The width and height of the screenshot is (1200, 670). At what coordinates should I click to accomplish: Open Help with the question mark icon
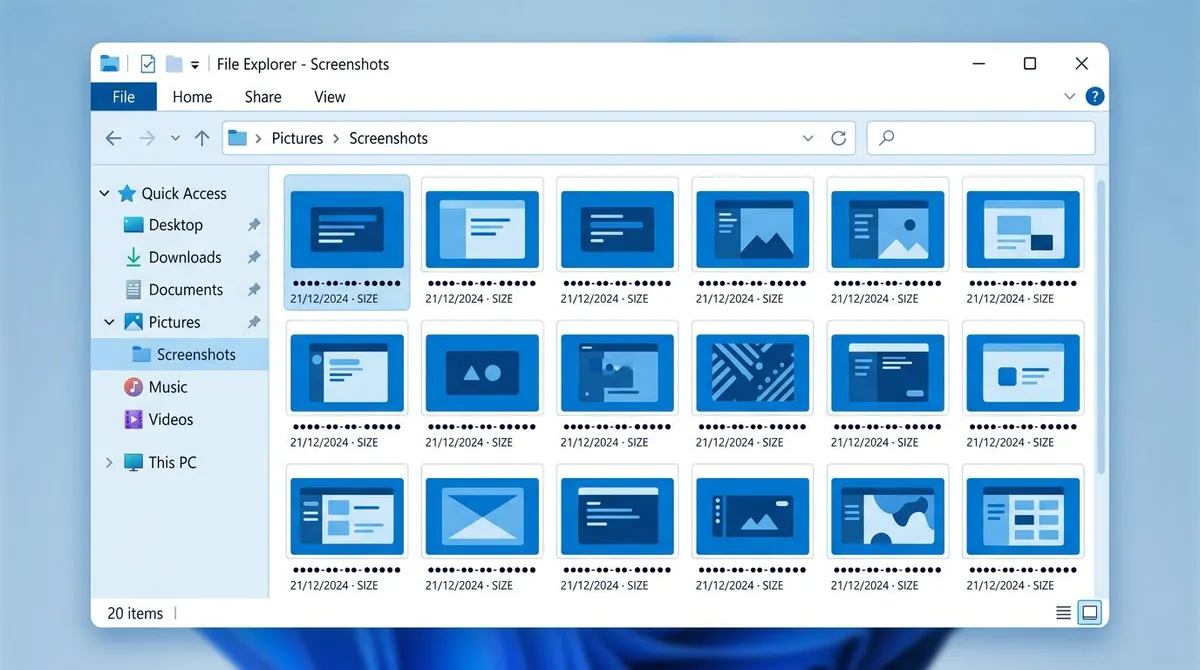point(1095,97)
